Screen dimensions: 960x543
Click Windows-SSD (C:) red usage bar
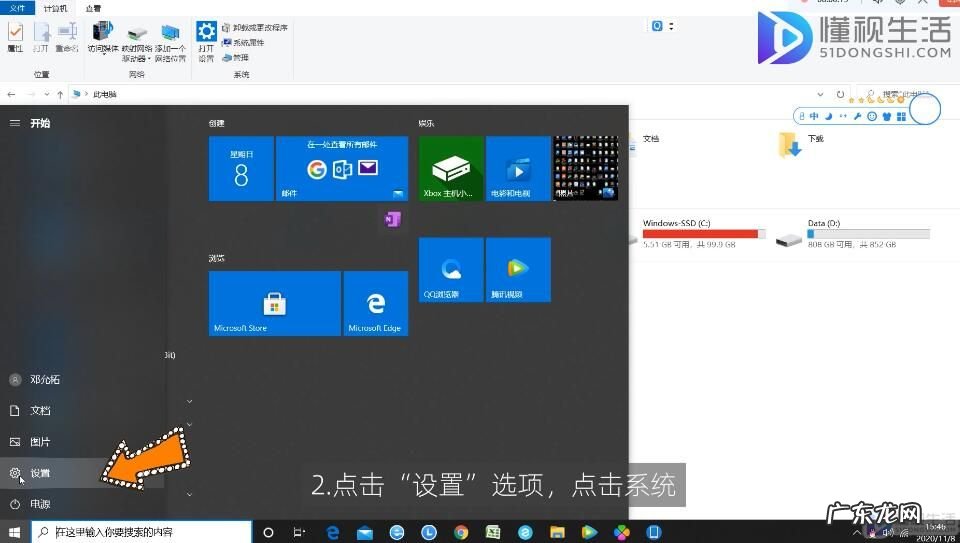(704, 234)
